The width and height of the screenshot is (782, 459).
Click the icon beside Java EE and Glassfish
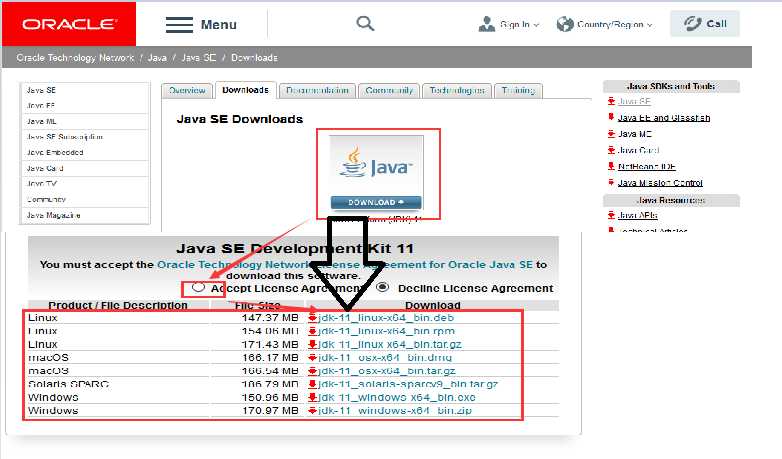point(611,117)
